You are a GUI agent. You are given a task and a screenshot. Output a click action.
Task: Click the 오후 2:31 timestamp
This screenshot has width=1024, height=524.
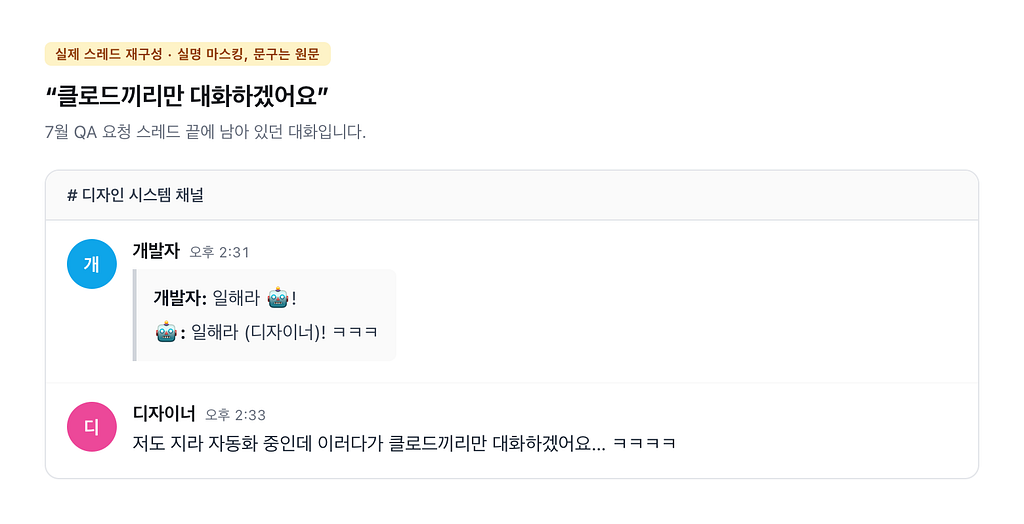(x=219, y=252)
